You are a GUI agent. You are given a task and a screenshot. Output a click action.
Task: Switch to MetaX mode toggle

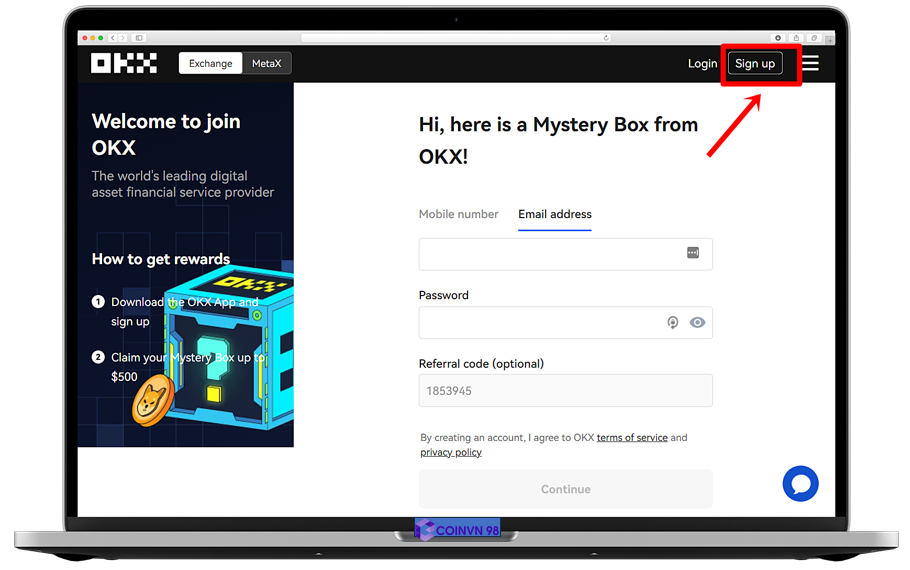click(x=266, y=63)
